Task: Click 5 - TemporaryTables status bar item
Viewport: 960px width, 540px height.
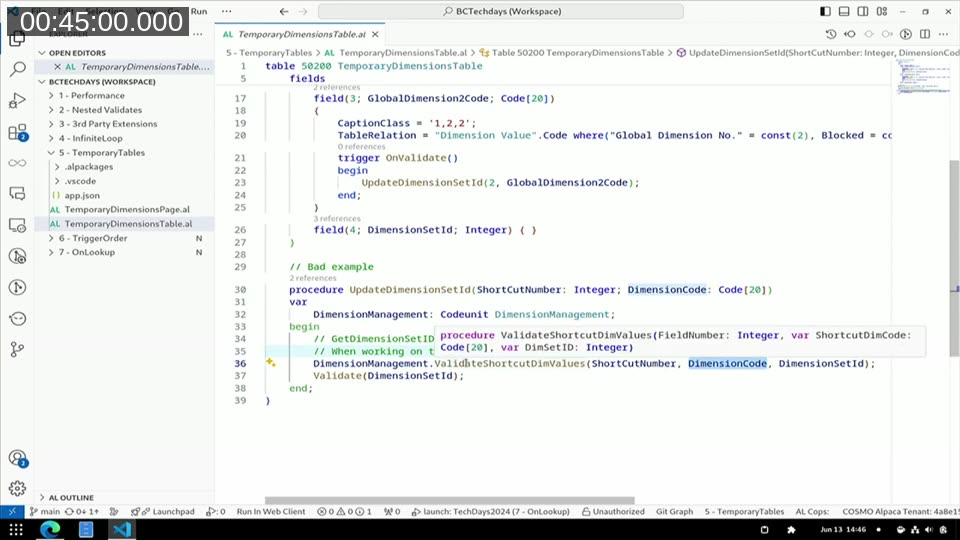Action: [x=744, y=511]
